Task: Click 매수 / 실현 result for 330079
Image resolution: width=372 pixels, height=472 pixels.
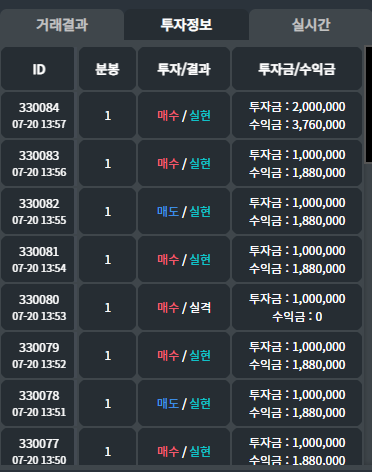Action: [184, 355]
